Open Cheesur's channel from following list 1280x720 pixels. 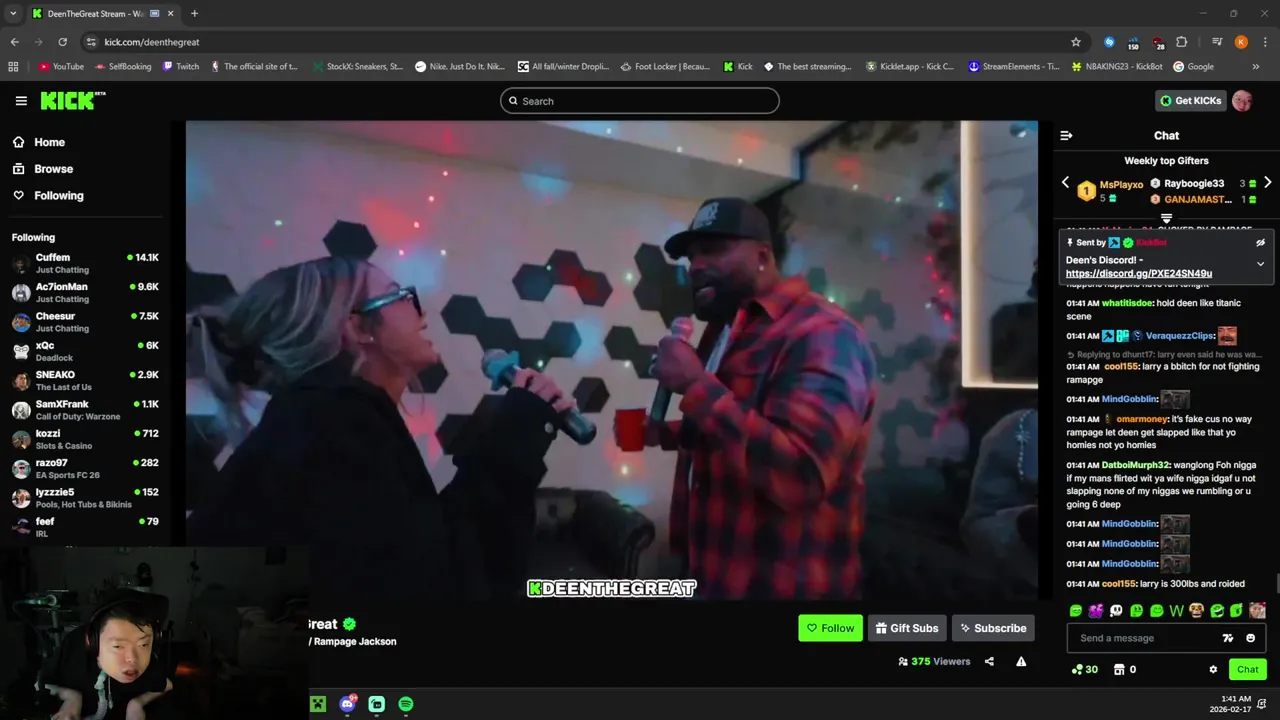pos(85,322)
